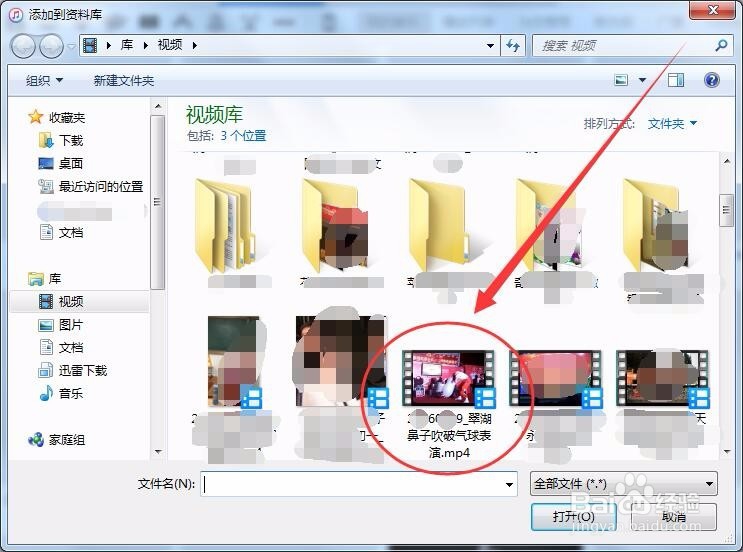Click the magnifier search icon
The image size is (743, 552).
(721, 45)
